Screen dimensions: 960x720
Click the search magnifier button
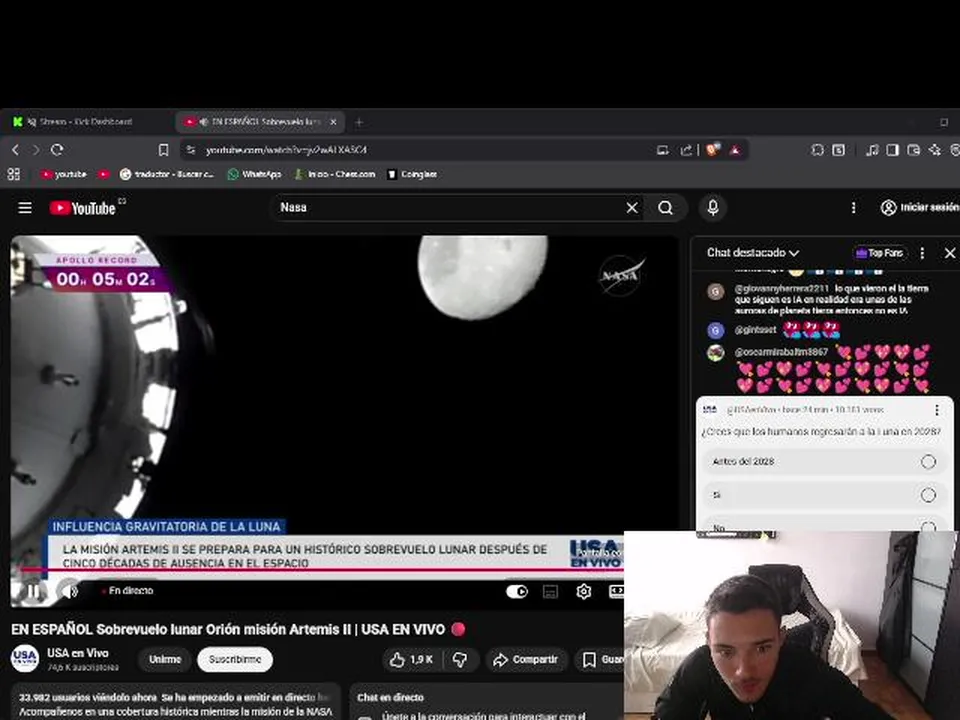click(x=666, y=208)
